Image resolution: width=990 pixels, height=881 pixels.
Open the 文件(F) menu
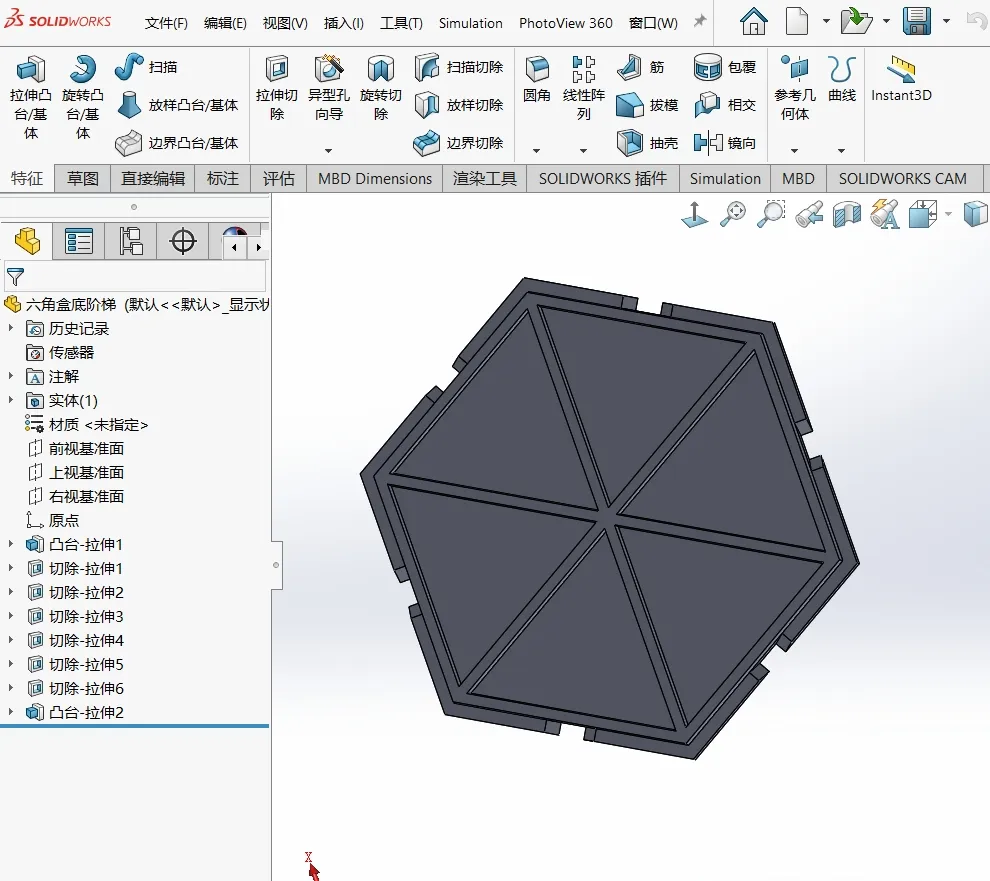[x=166, y=23]
